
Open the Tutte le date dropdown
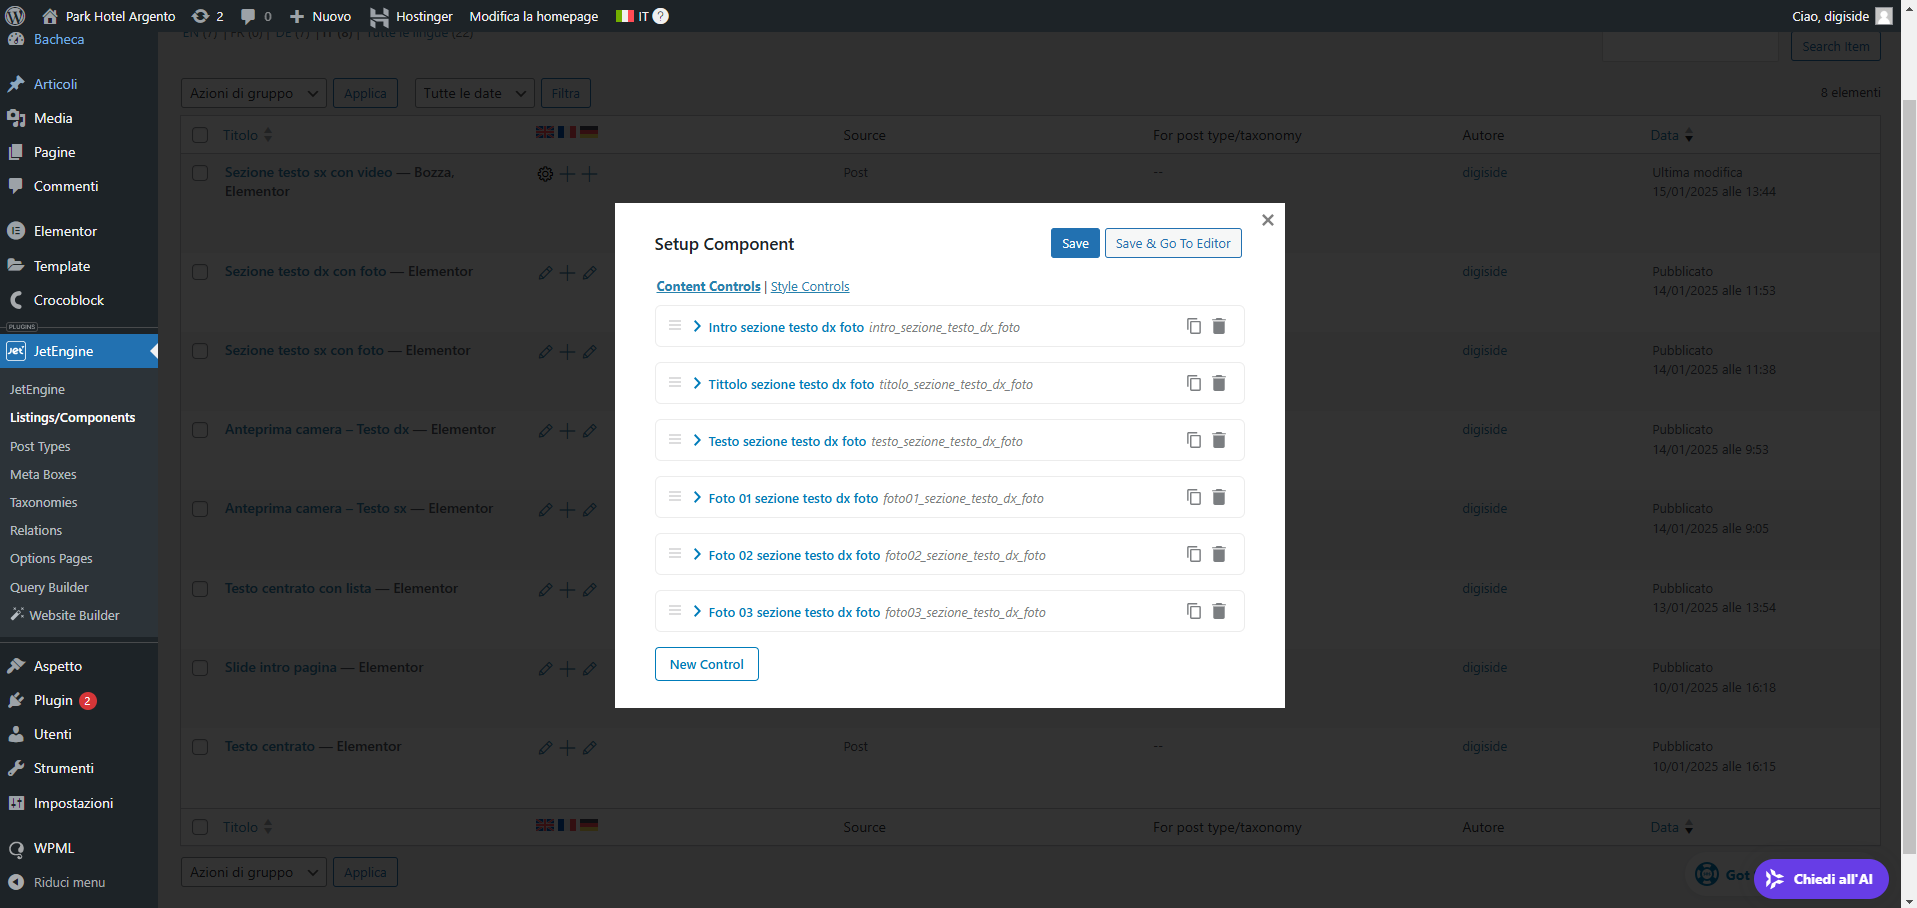(x=474, y=93)
